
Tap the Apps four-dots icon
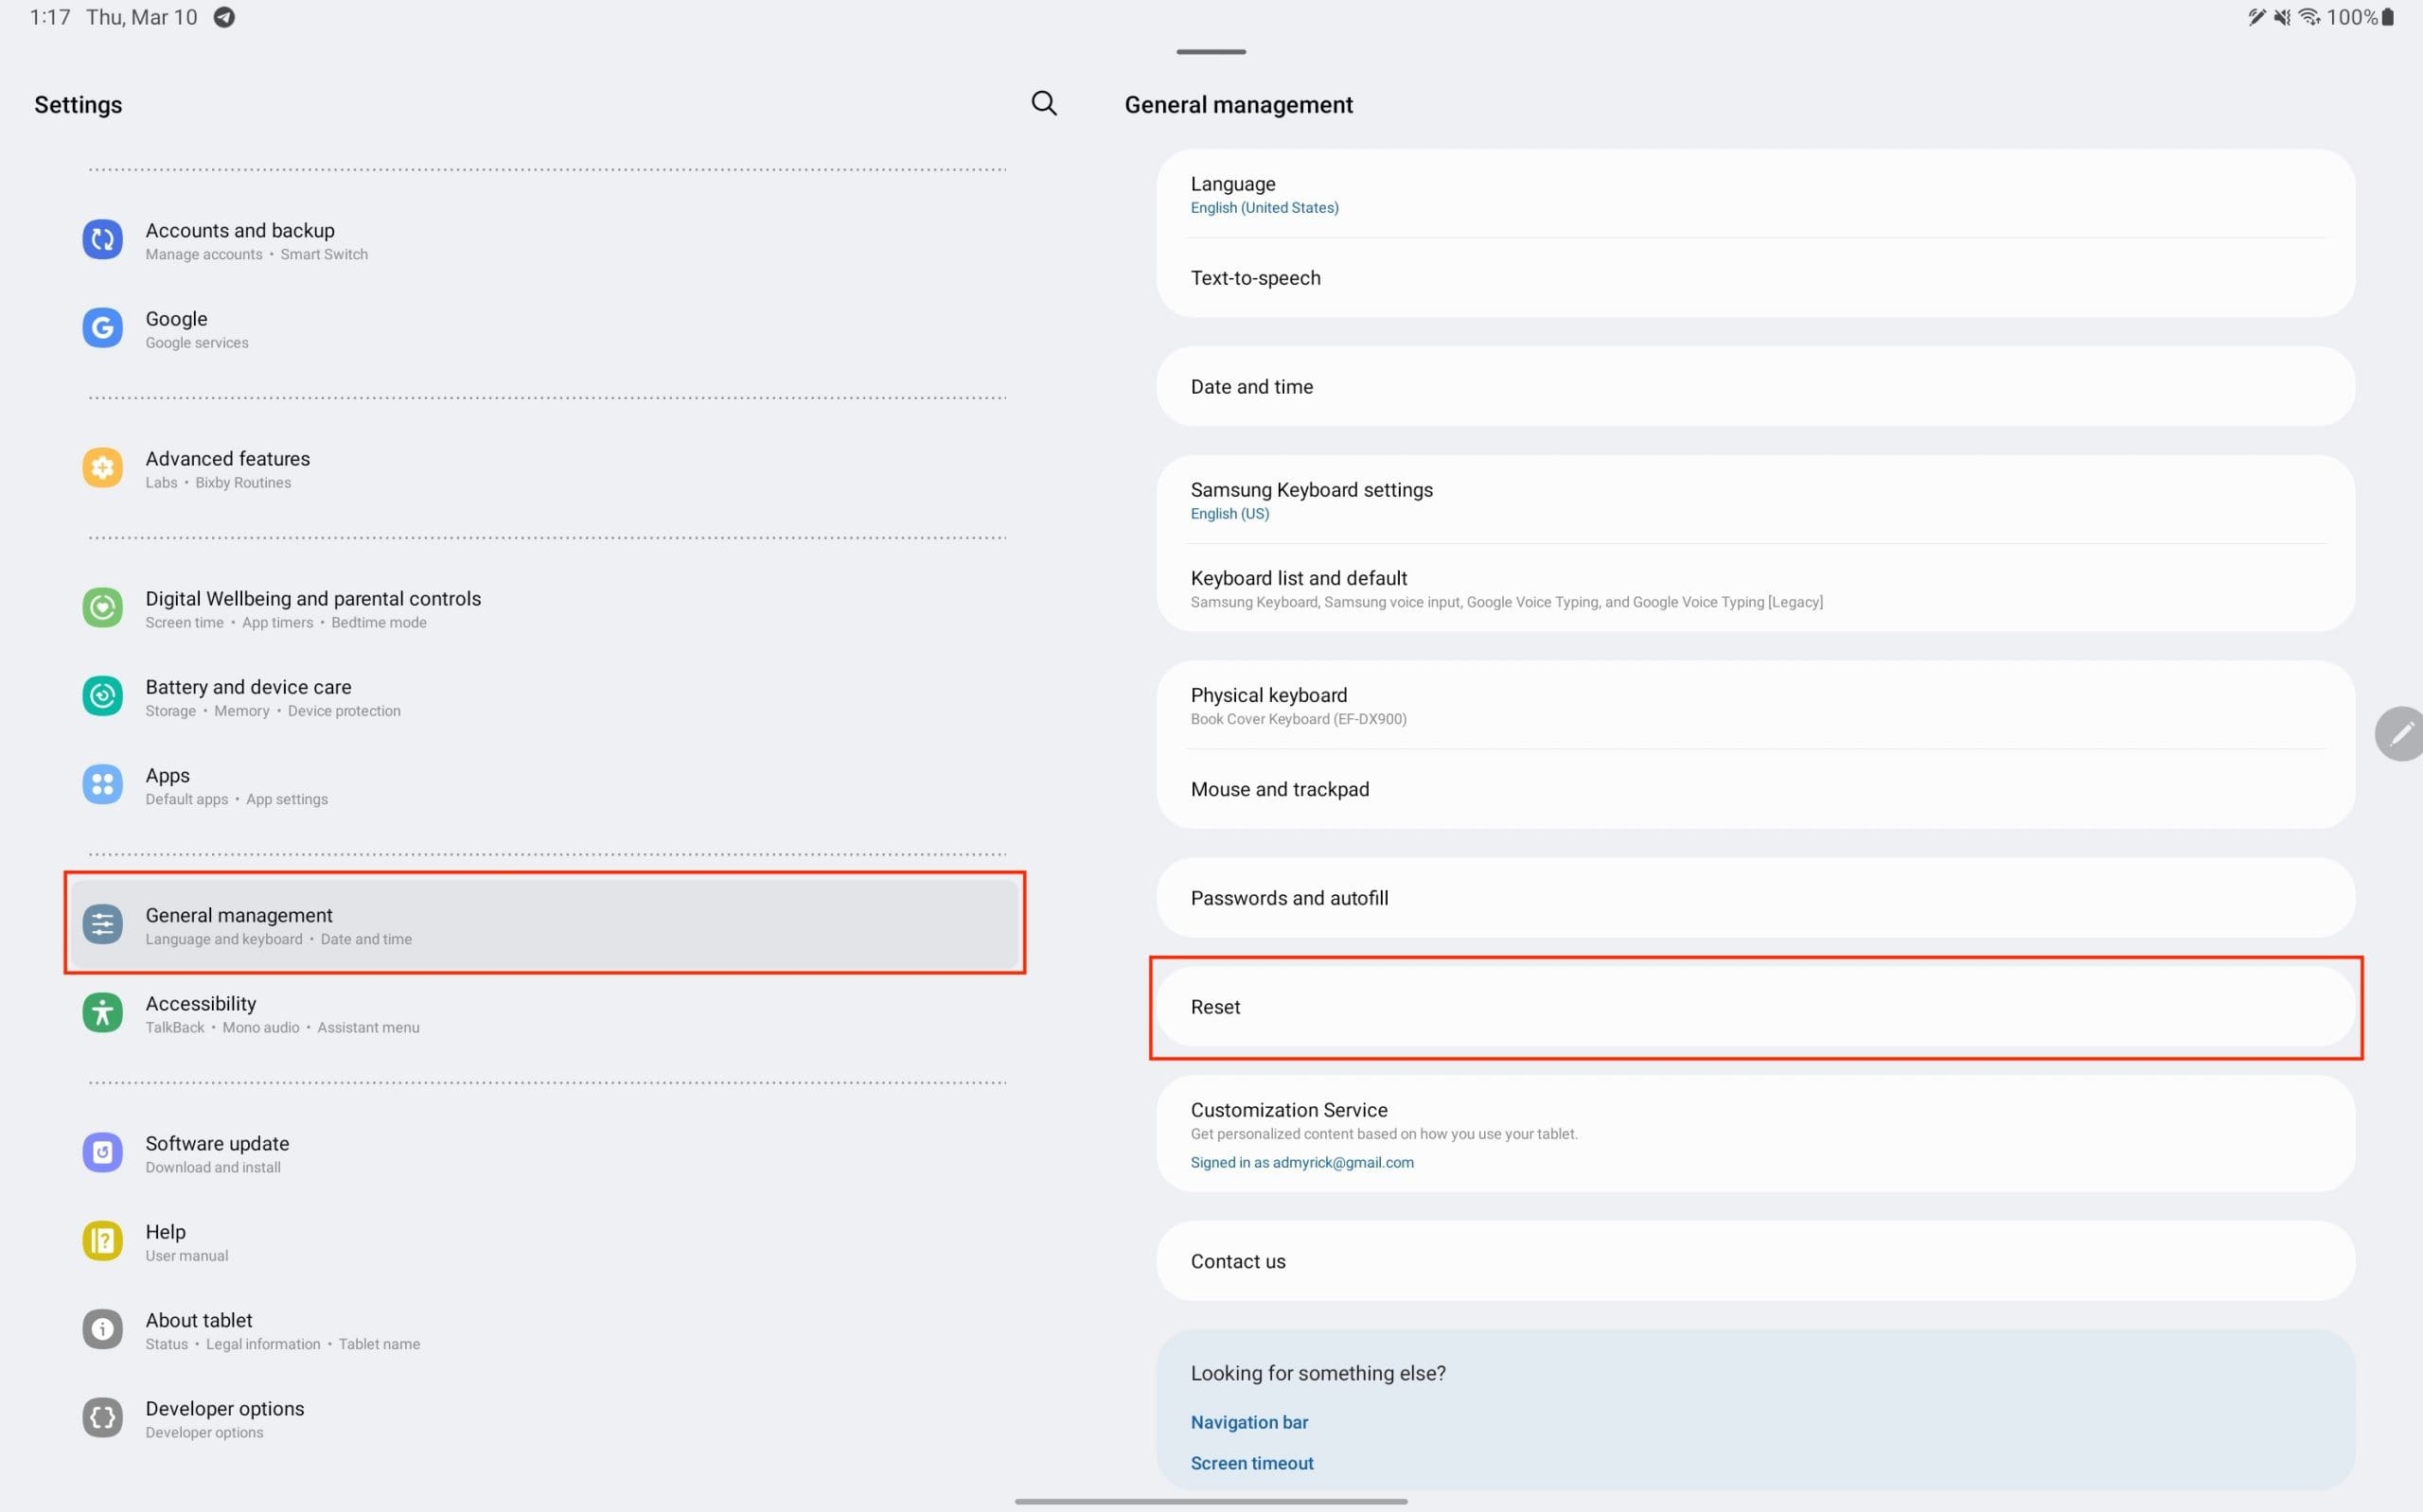click(x=102, y=785)
